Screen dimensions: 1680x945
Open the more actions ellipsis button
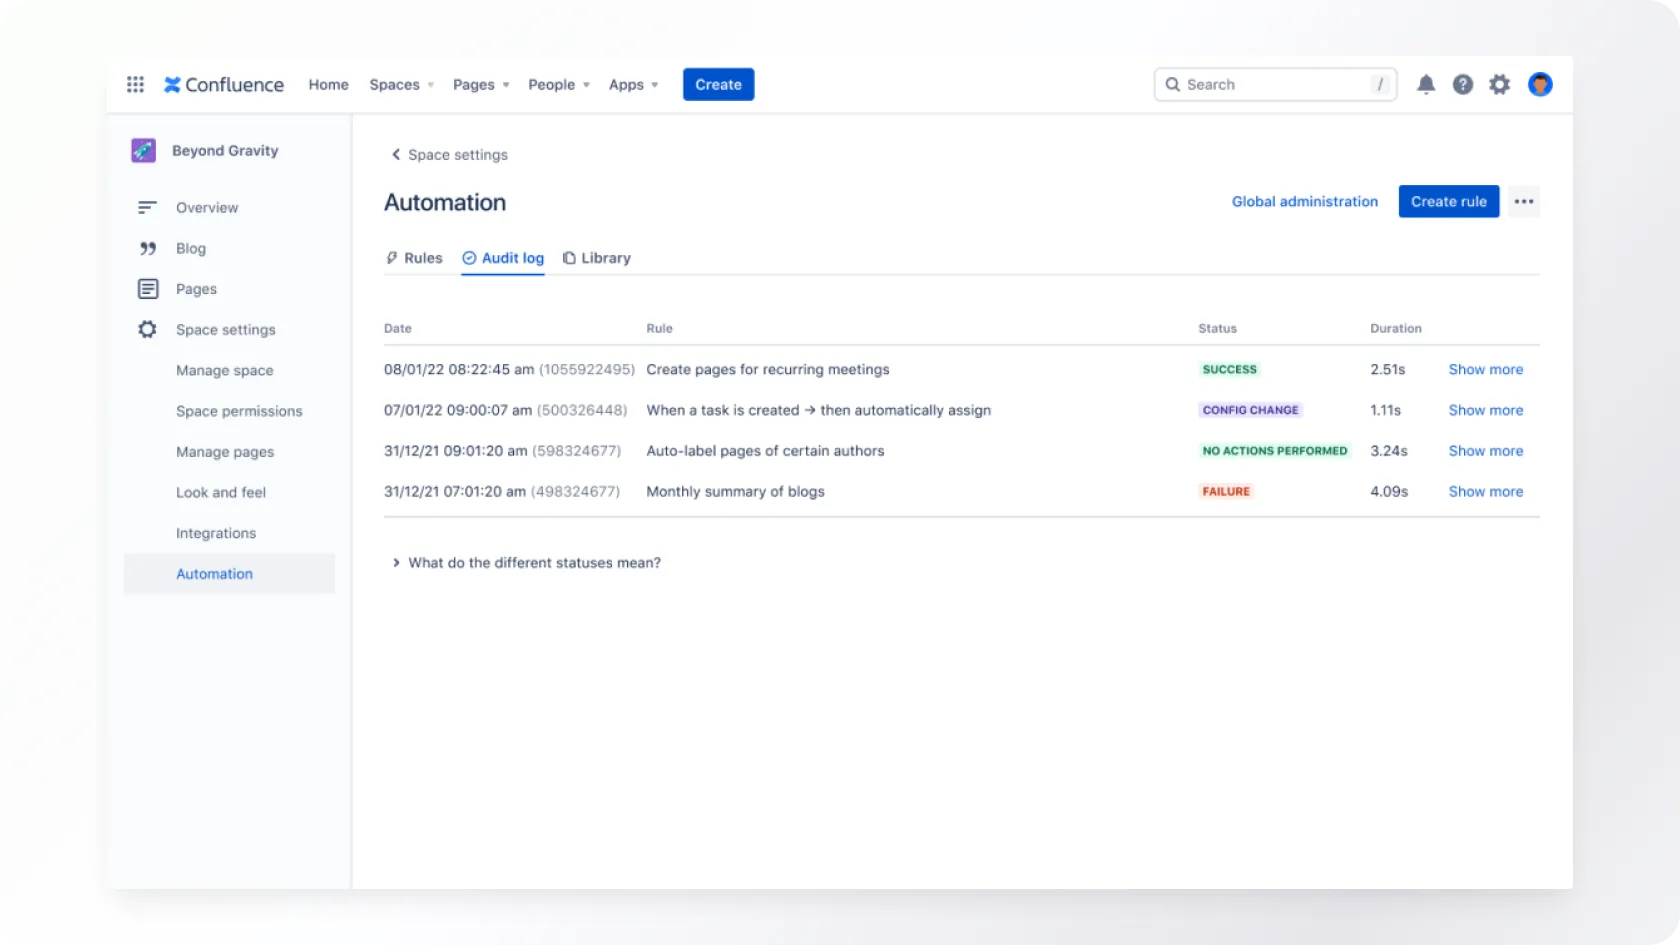point(1523,202)
